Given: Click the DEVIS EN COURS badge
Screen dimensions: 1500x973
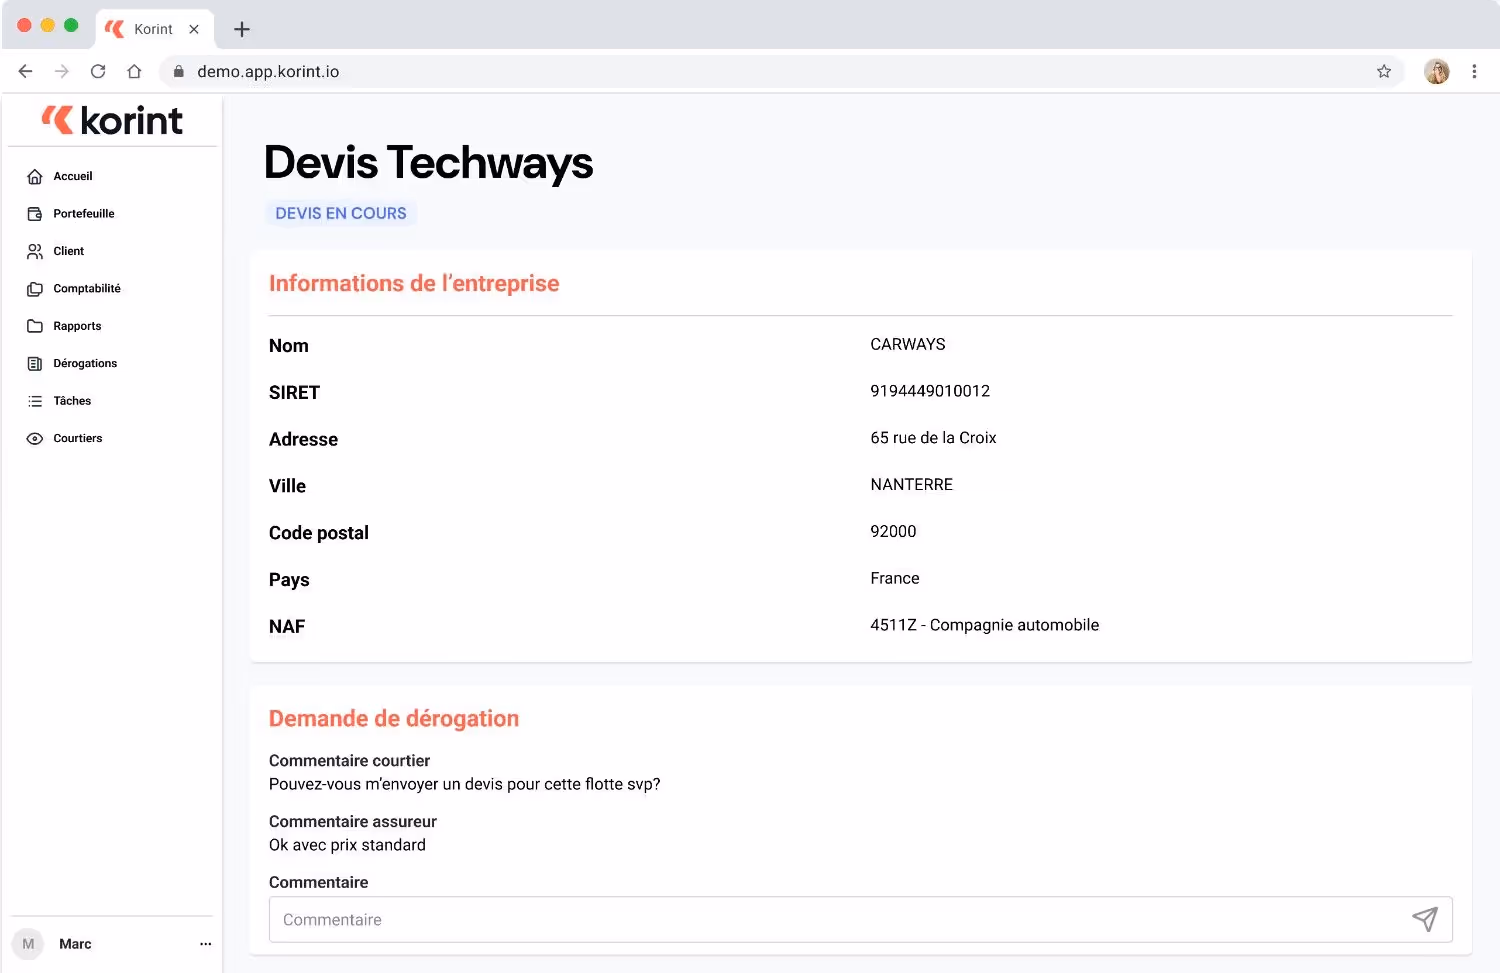Looking at the screenshot, I should [x=341, y=213].
